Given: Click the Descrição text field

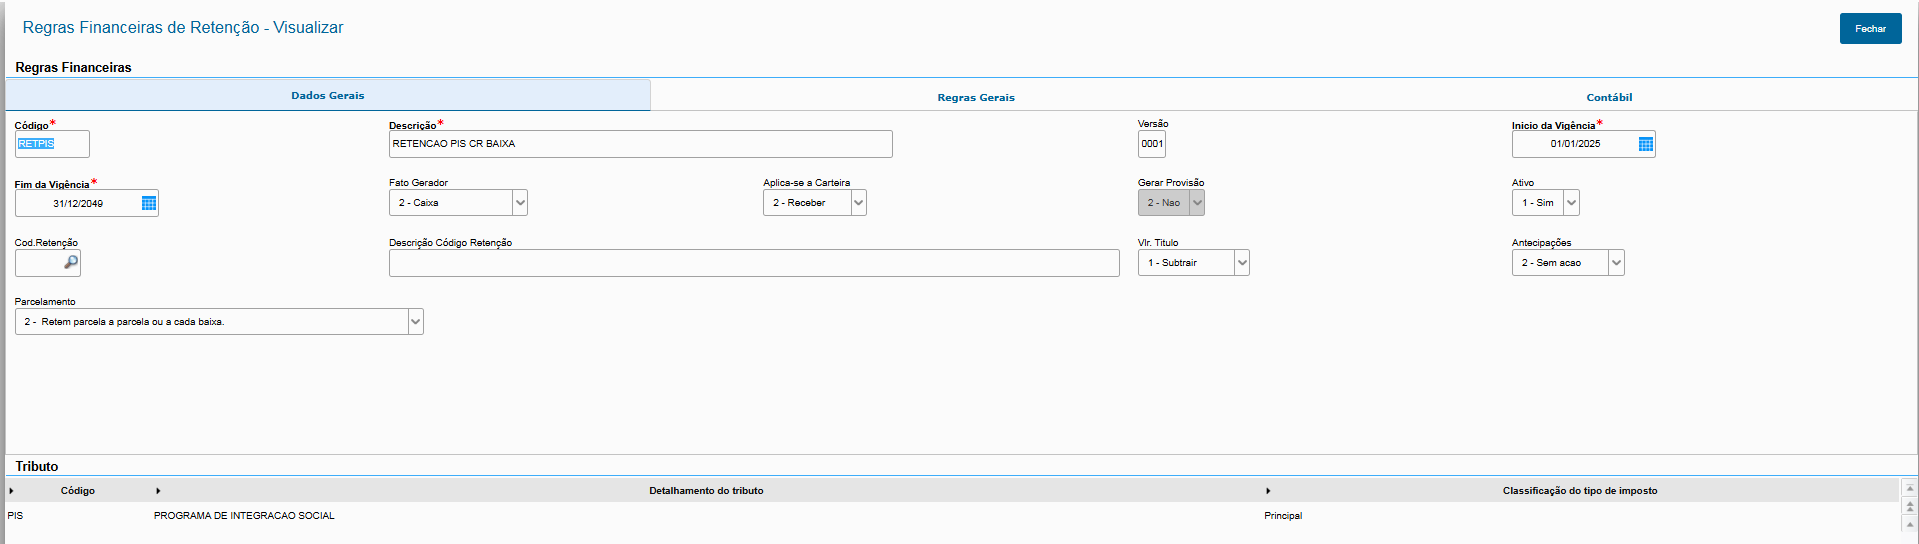Looking at the screenshot, I should 640,144.
